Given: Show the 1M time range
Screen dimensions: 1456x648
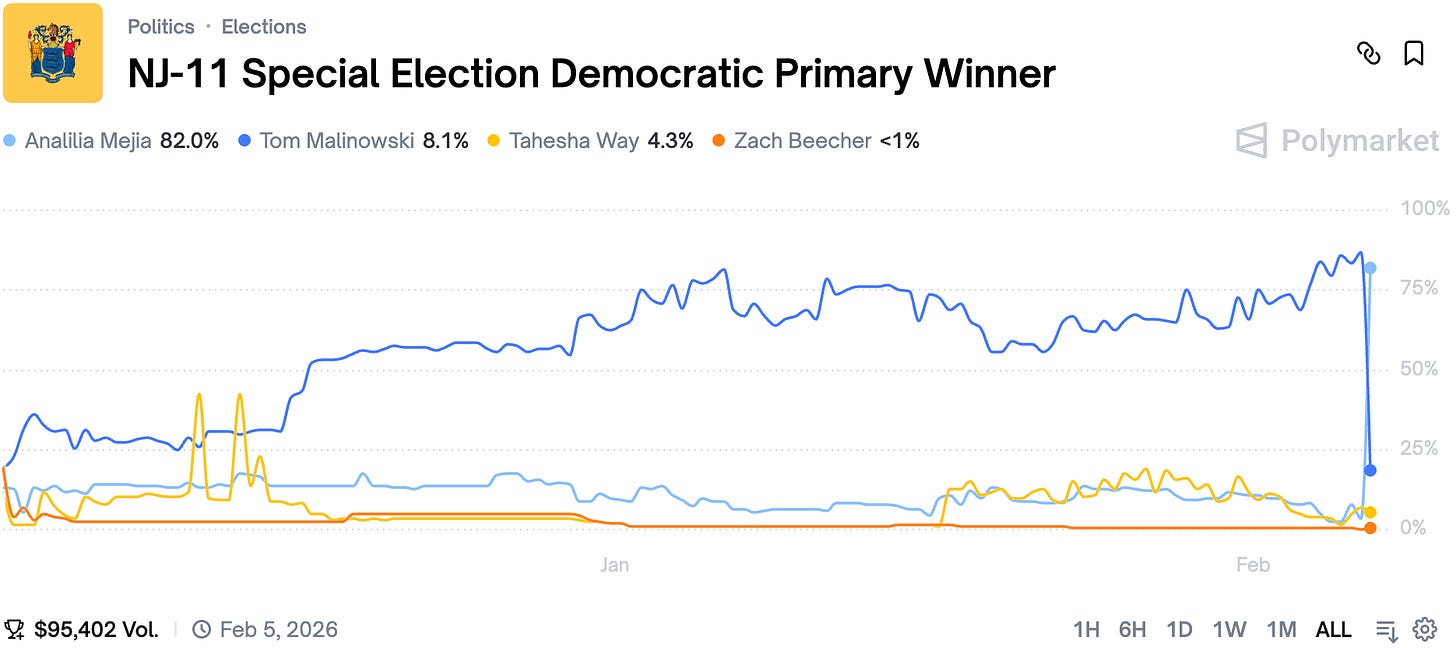Looking at the screenshot, I should pos(1281,630).
